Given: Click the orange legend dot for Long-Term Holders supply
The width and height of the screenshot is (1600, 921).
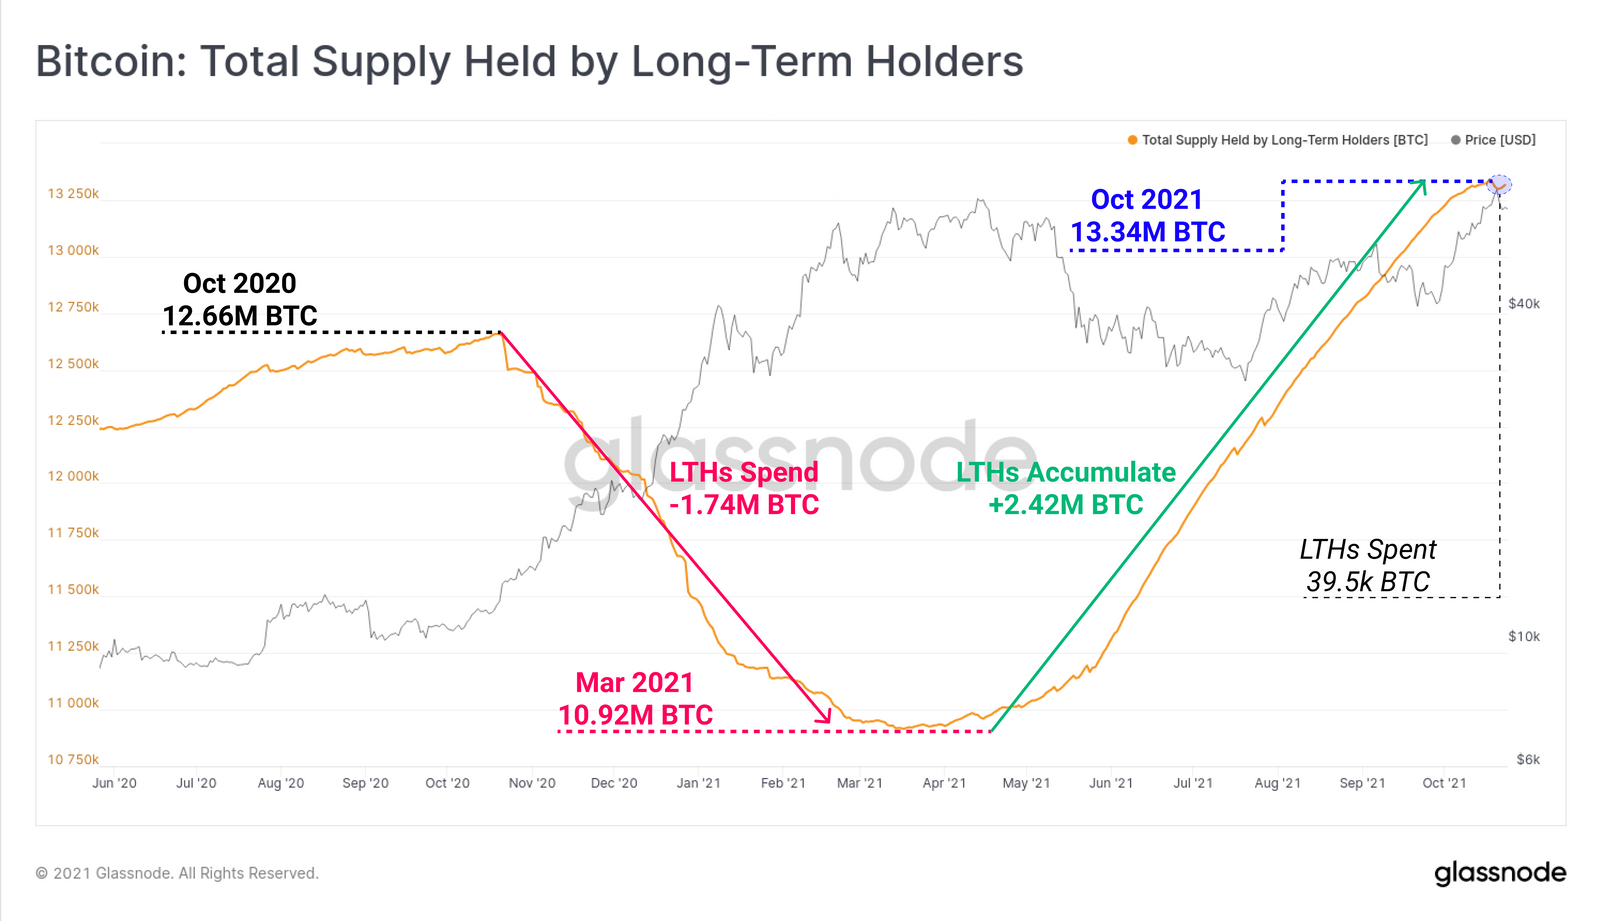Looking at the screenshot, I should tap(1132, 140).
